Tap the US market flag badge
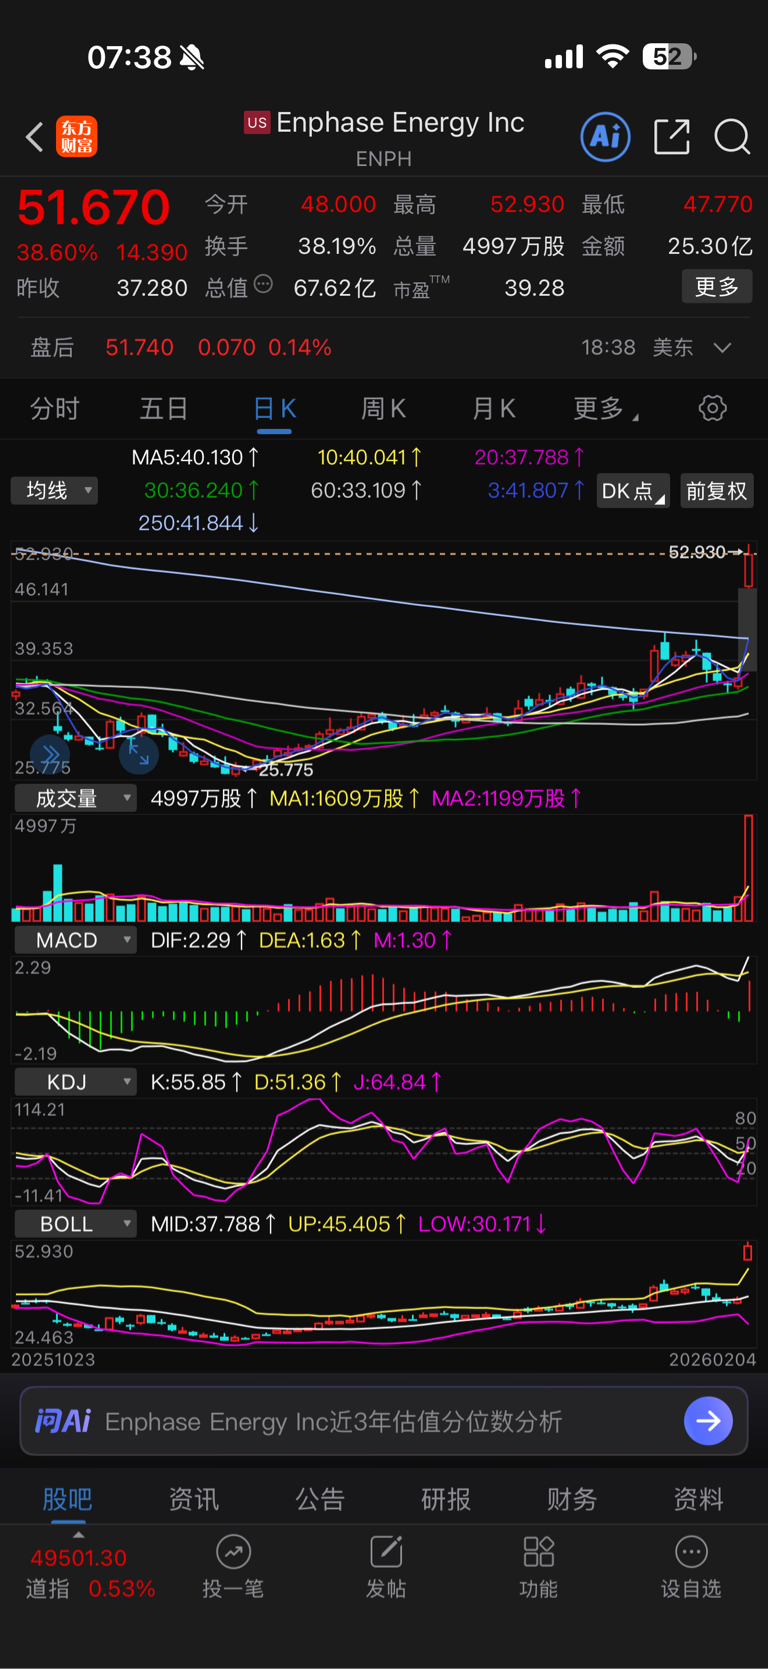The image size is (768, 1669). (x=257, y=123)
